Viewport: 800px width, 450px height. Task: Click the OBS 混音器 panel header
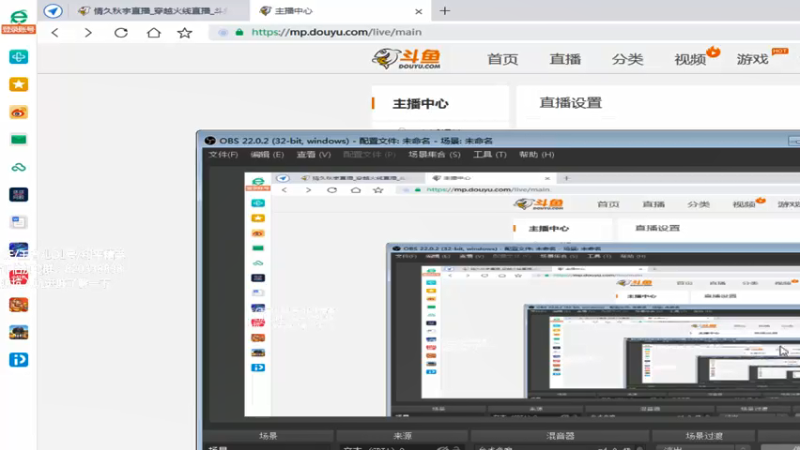(560, 436)
